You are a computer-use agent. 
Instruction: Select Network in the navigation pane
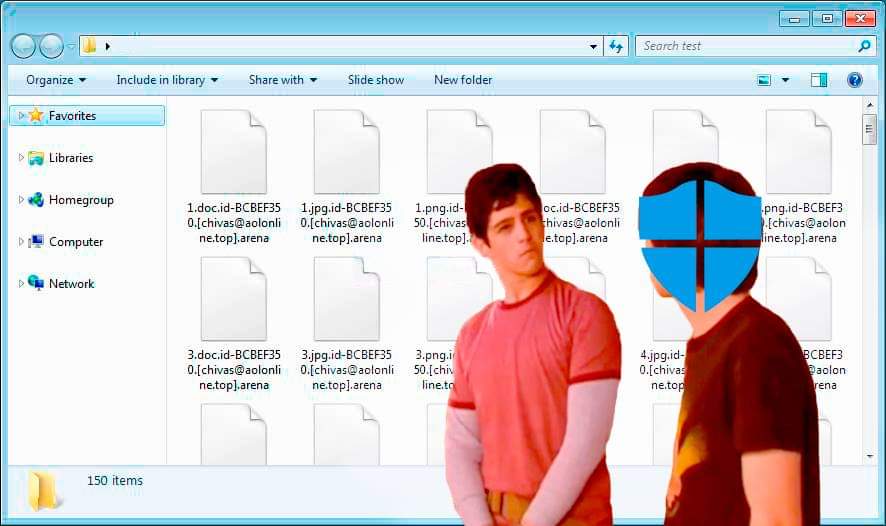click(71, 284)
